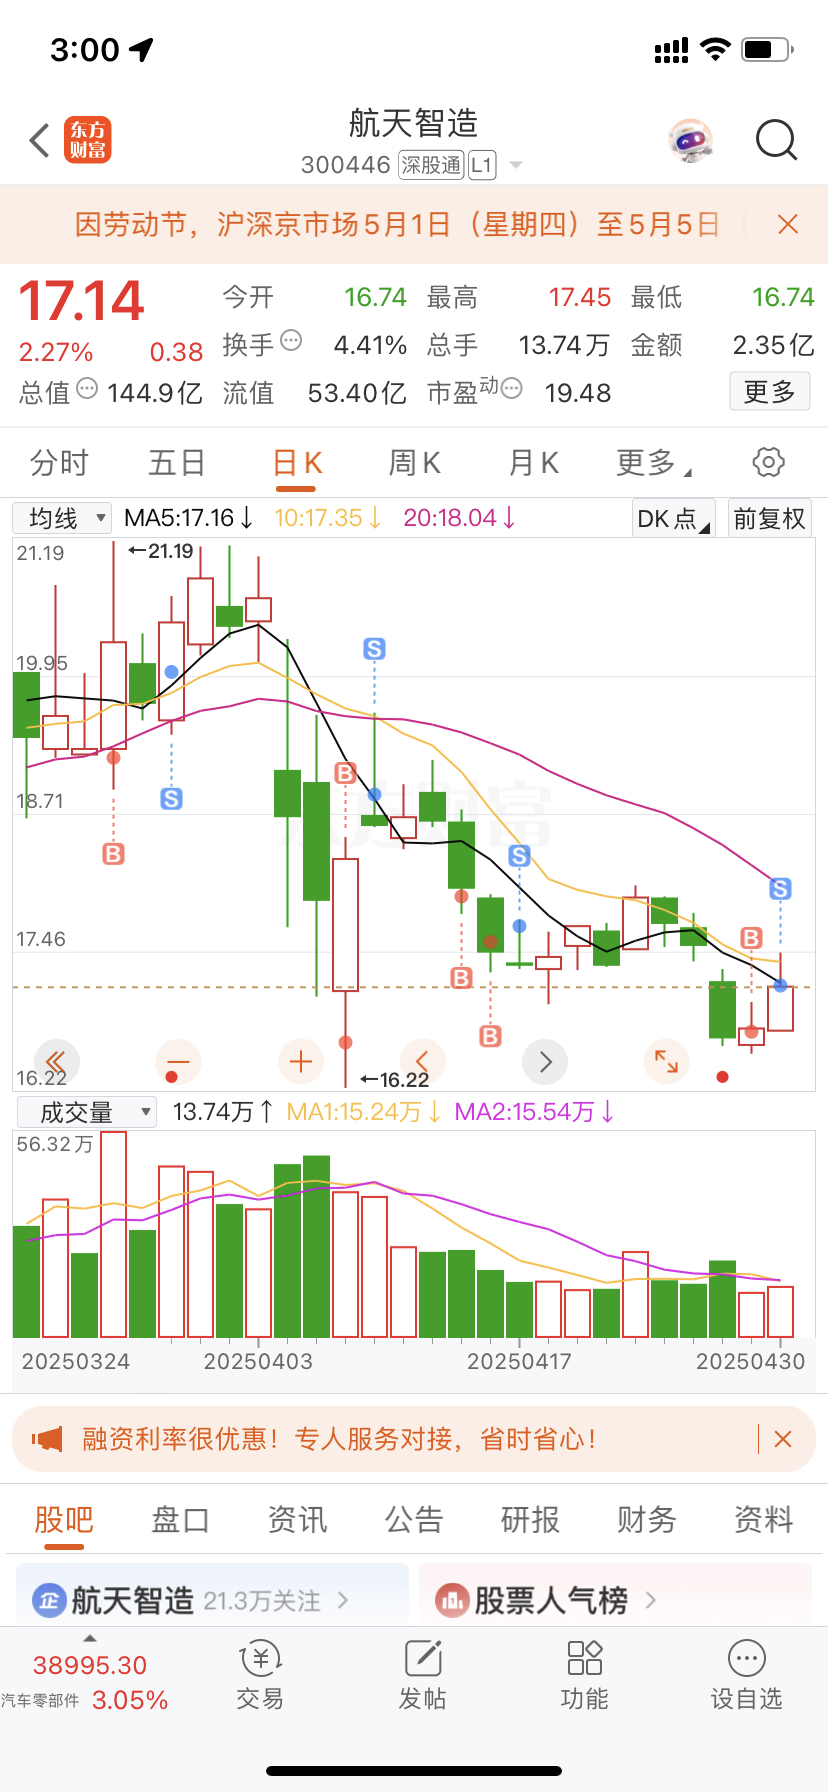Tap the L1 level badge
This screenshot has height=1792, width=828.
coord(482,165)
